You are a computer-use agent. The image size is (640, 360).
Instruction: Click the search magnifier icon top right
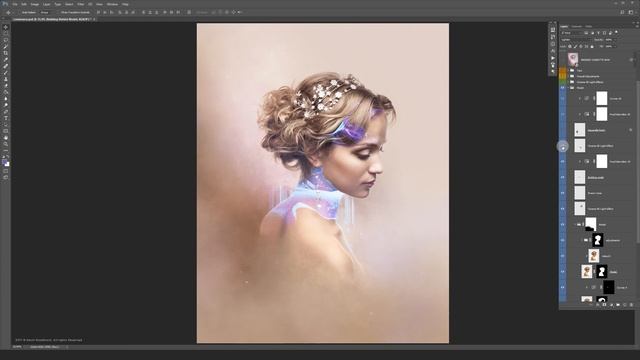[622, 12]
